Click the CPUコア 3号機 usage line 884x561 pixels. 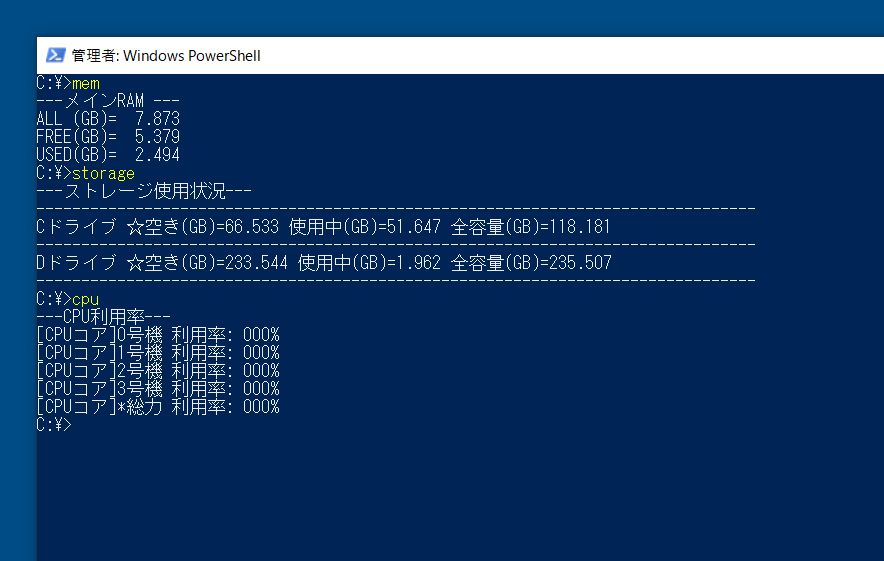158,389
